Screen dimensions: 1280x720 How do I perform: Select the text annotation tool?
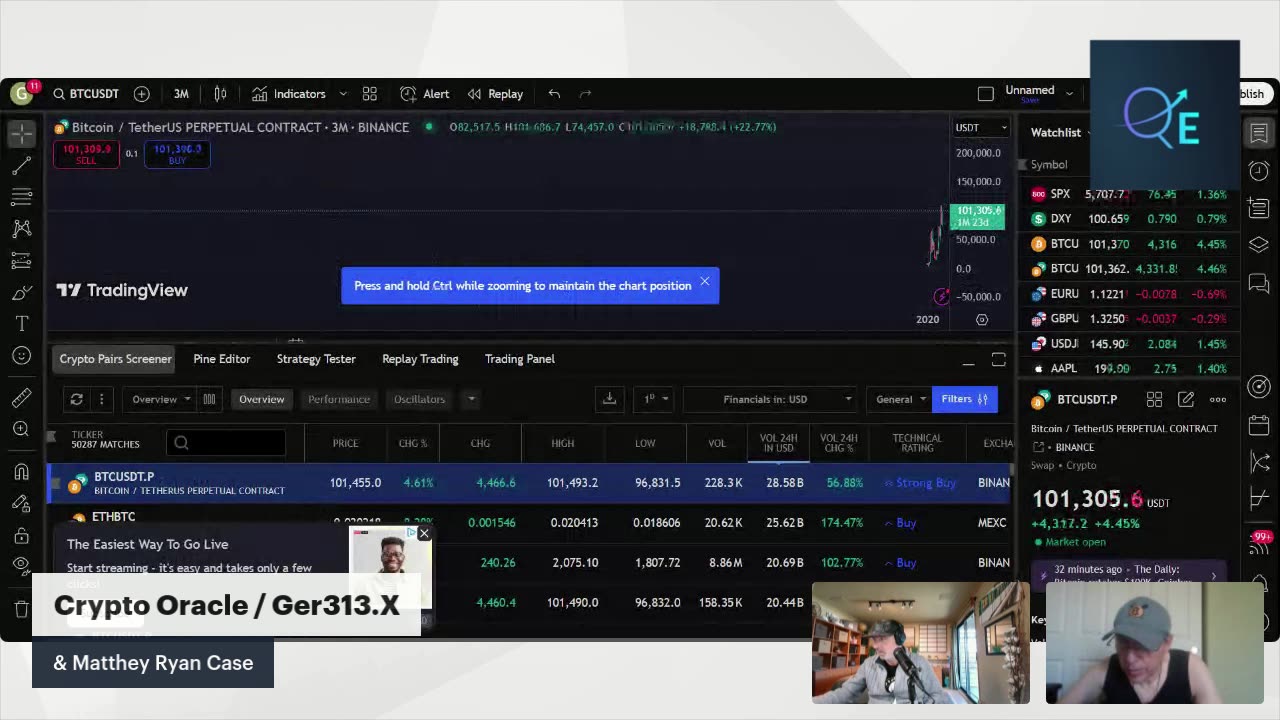point(22,324)
